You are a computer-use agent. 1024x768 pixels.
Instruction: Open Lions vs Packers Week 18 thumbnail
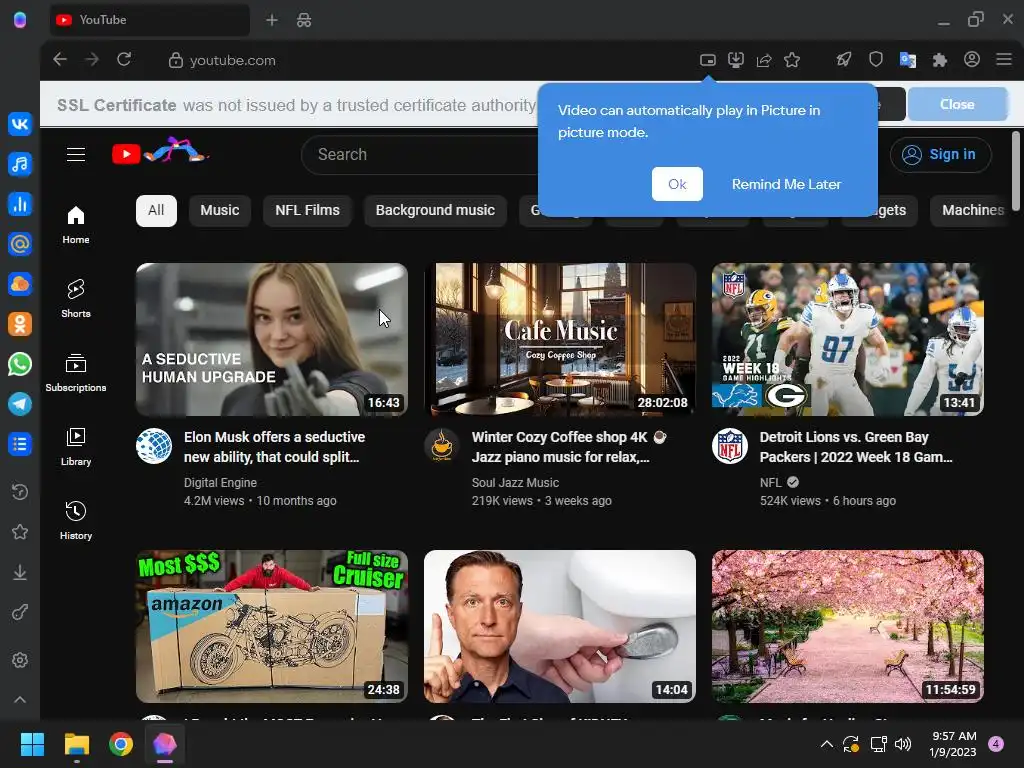pyautogui.click(x=848, y=340)
